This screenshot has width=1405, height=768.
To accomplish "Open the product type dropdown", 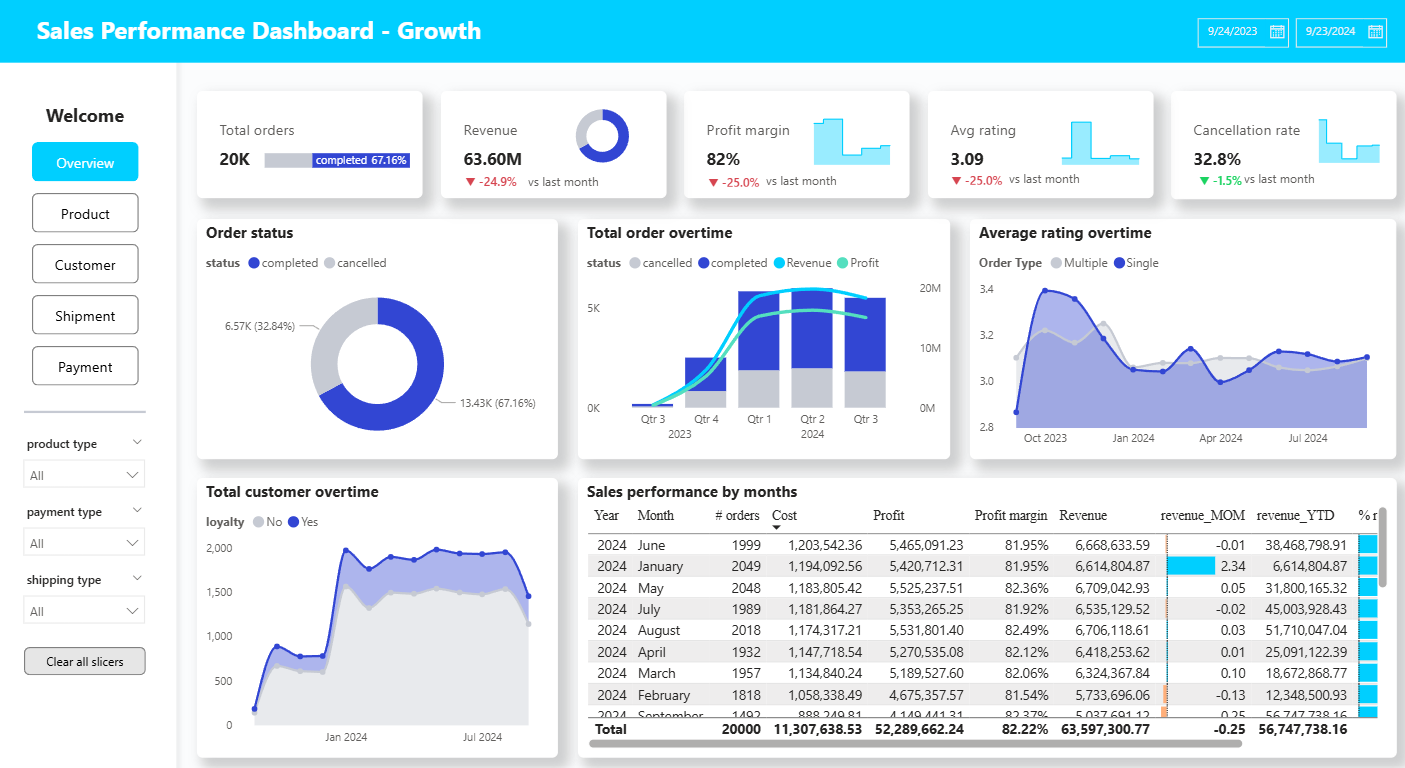I will coord(85,475).
